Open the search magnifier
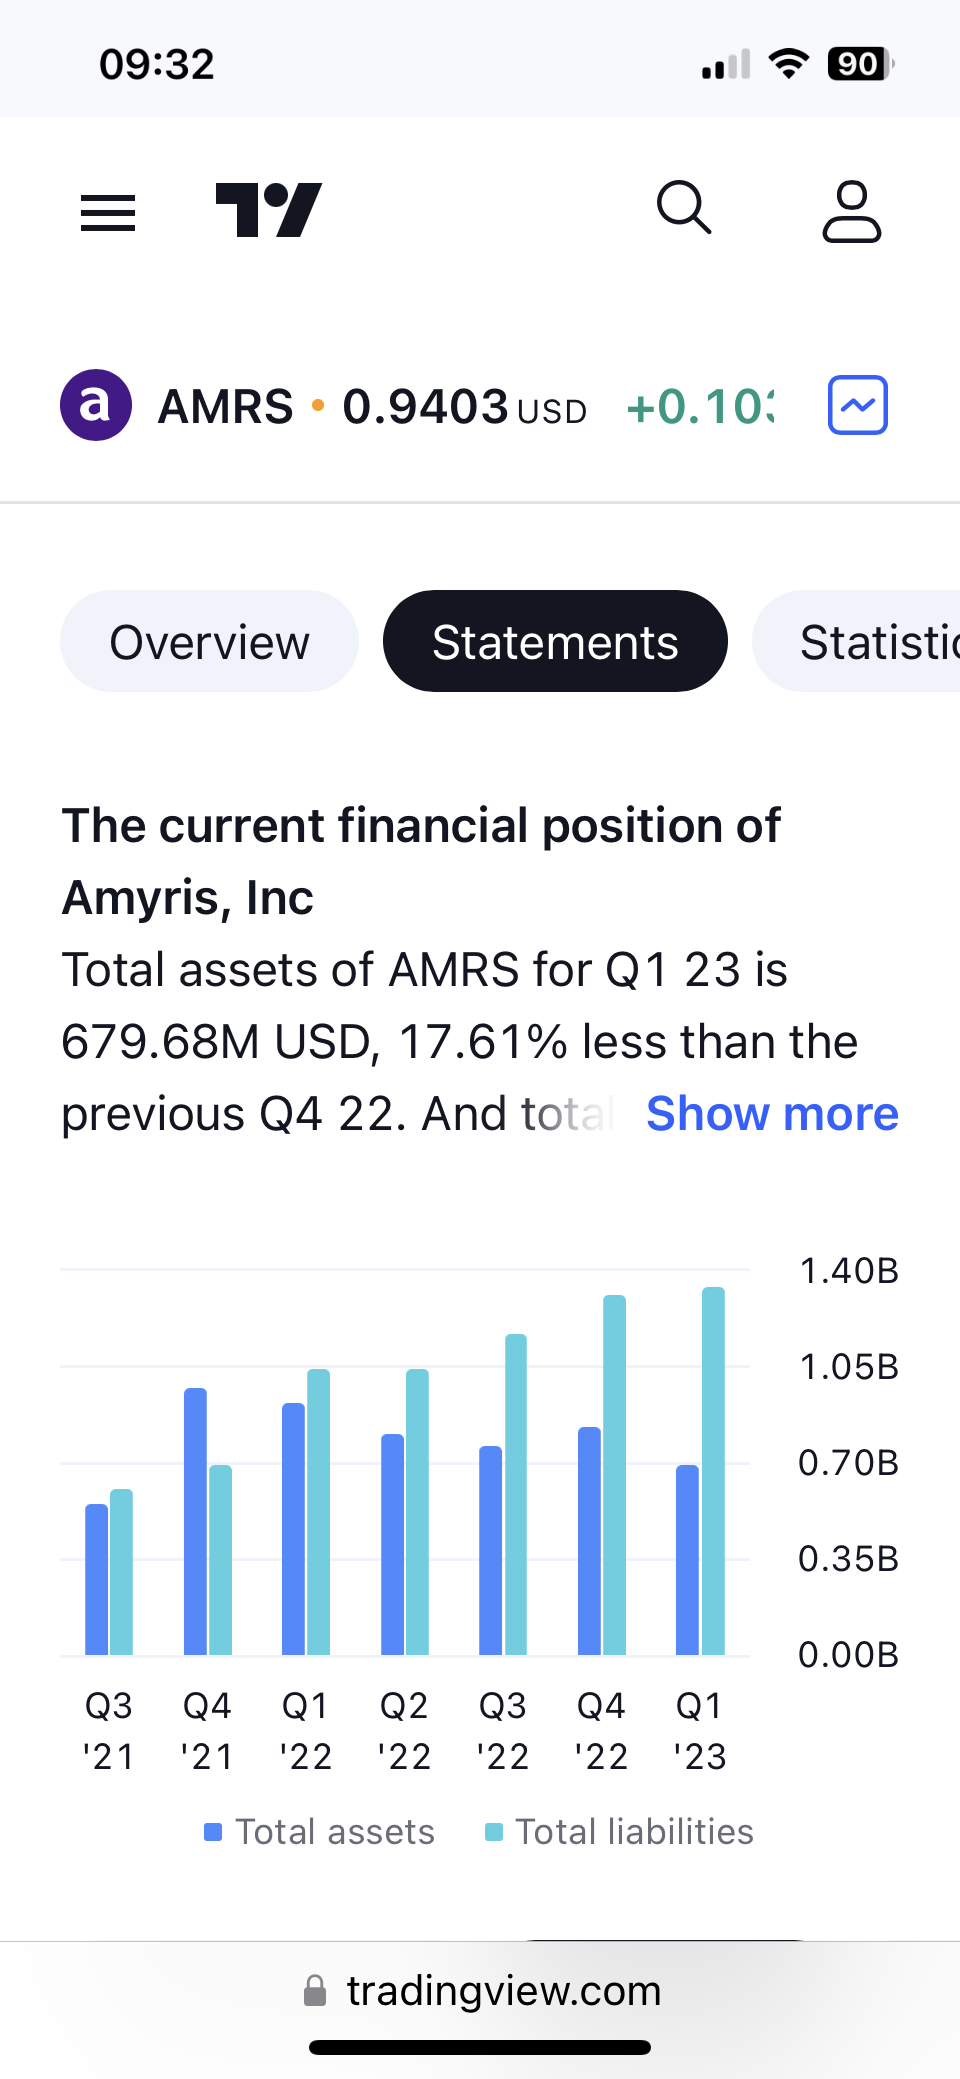This screenshot has width=960, height=2079. (684, 208)
